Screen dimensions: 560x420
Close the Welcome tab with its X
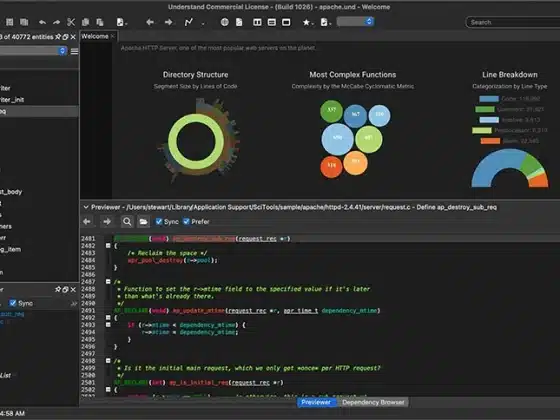pos(113,36)
